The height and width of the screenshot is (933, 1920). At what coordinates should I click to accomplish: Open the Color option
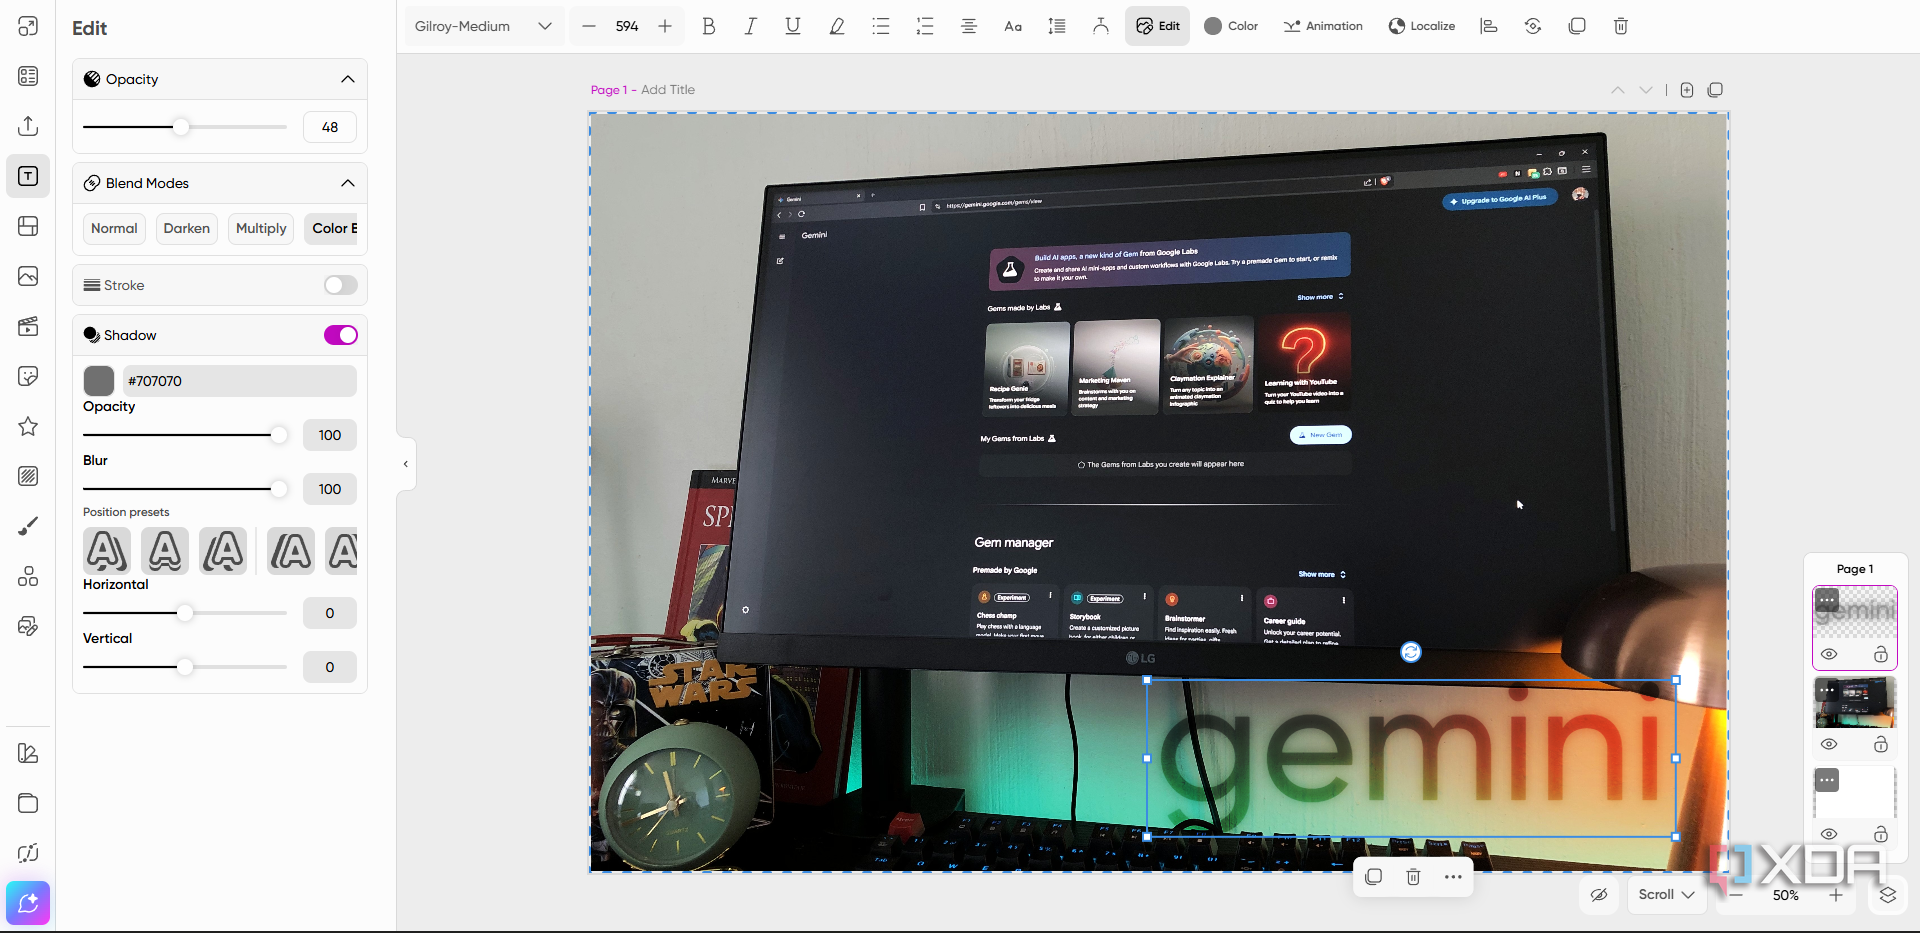click(1231, 26)
